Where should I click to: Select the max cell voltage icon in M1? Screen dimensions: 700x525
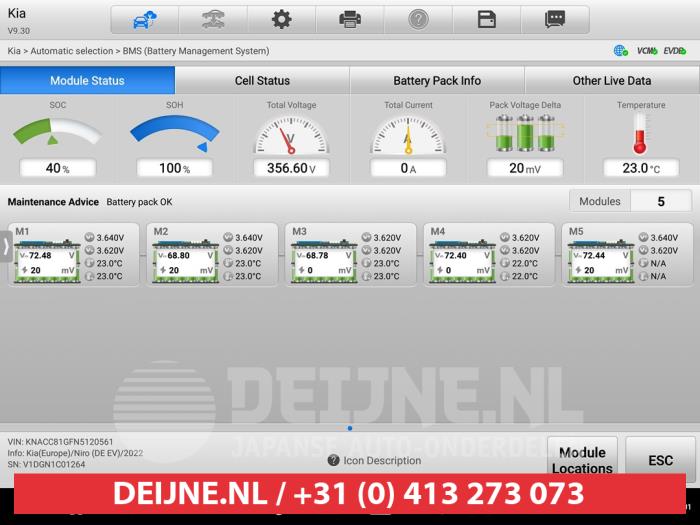coord(89,237)
